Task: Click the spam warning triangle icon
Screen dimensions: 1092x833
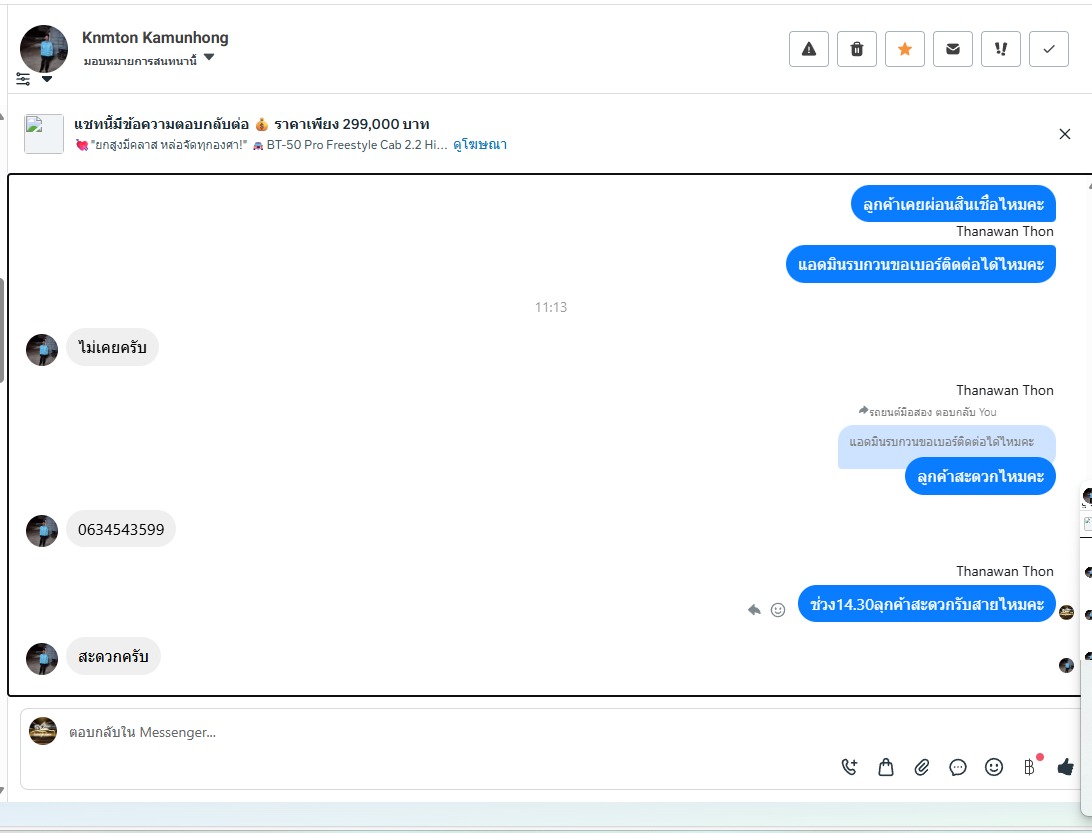Action: click(x=809, y=49)
